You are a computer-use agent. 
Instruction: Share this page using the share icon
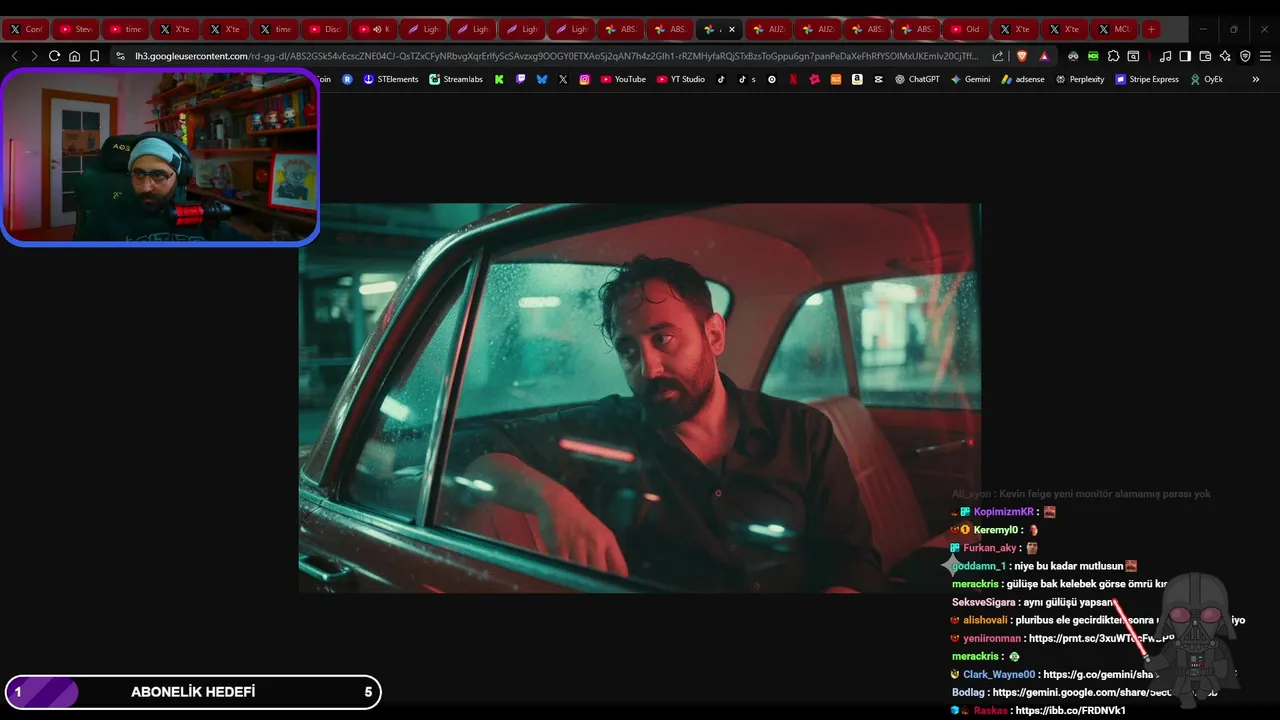[998, 56]
